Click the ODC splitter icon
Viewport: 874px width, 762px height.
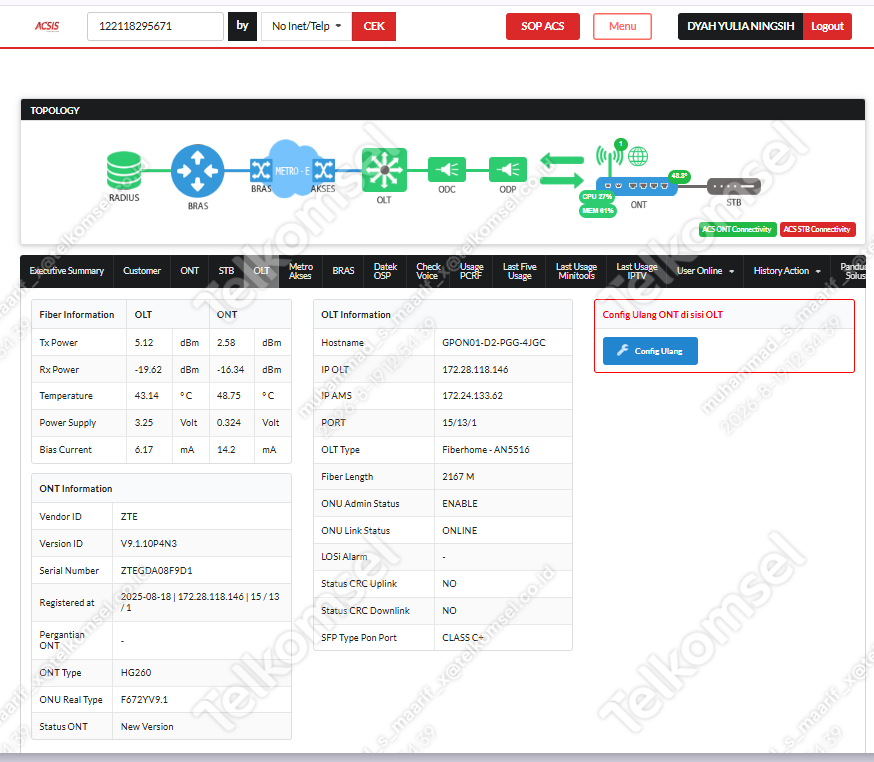446,169
